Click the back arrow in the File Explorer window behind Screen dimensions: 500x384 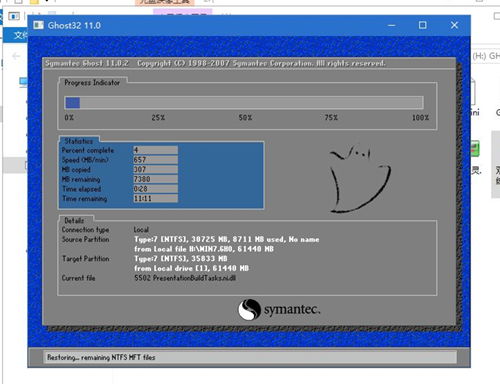coord(16,56)
